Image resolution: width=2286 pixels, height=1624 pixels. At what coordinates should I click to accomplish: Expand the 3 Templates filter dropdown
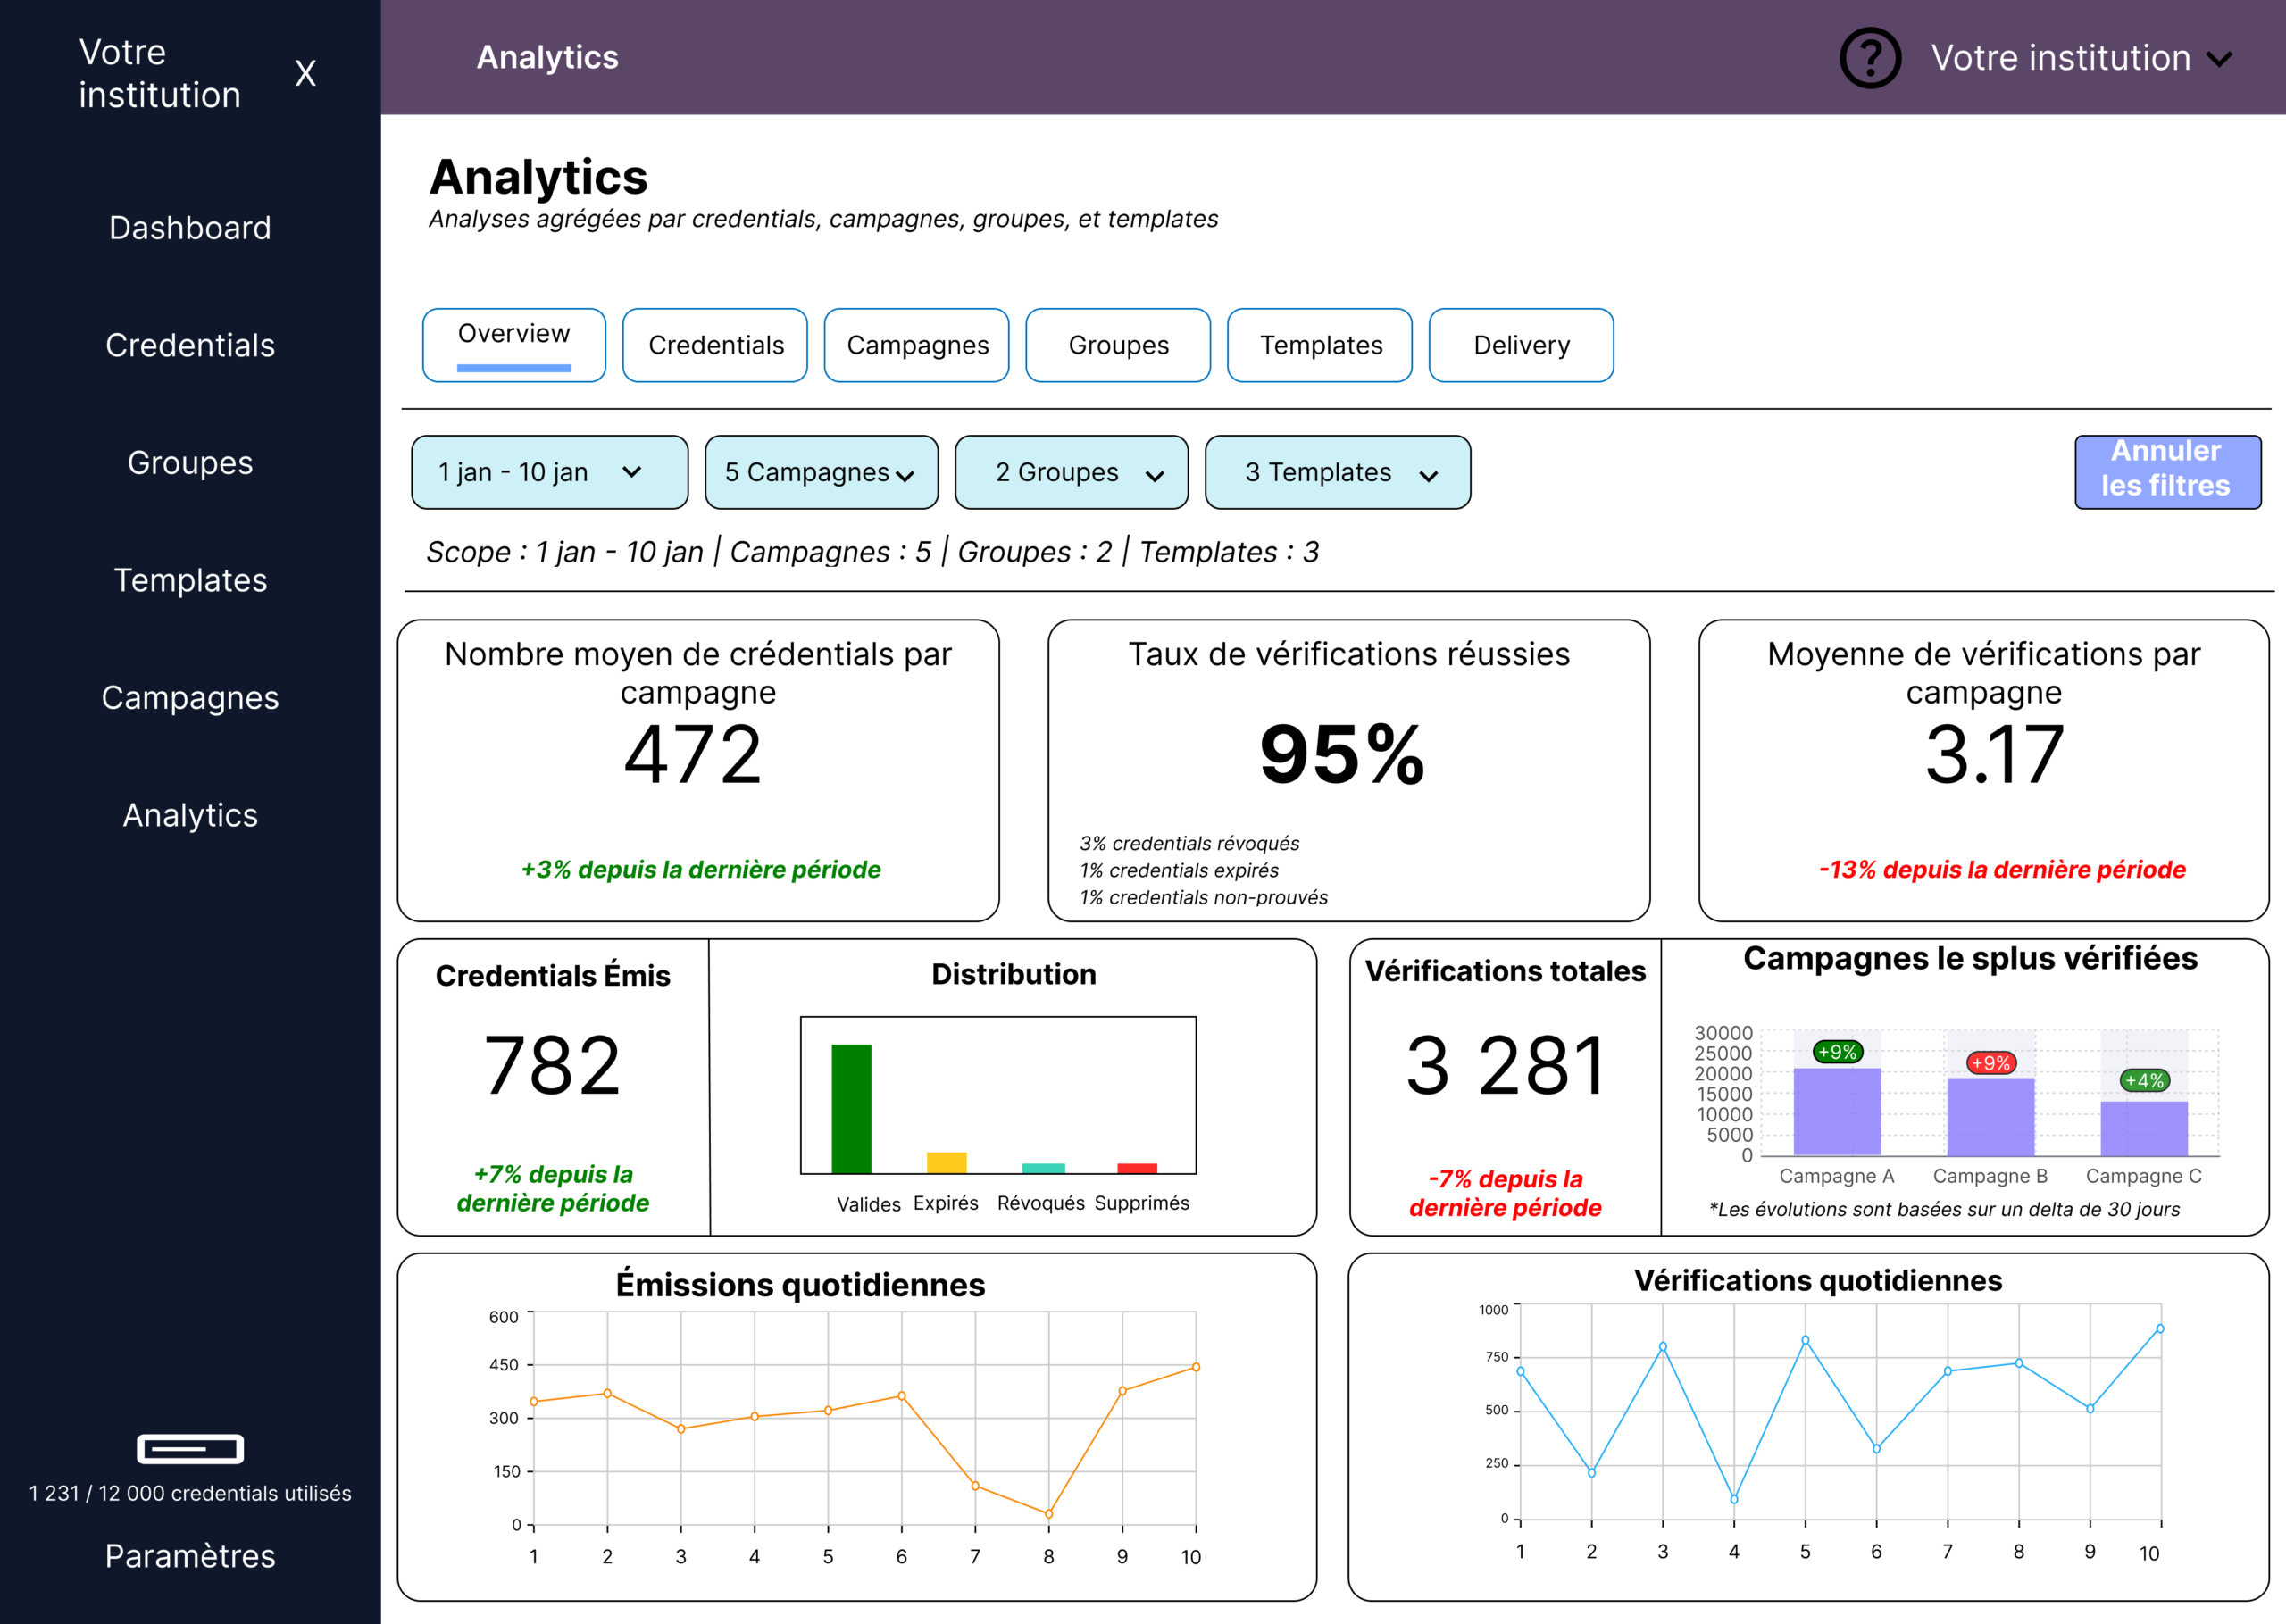coord(1337,472)
